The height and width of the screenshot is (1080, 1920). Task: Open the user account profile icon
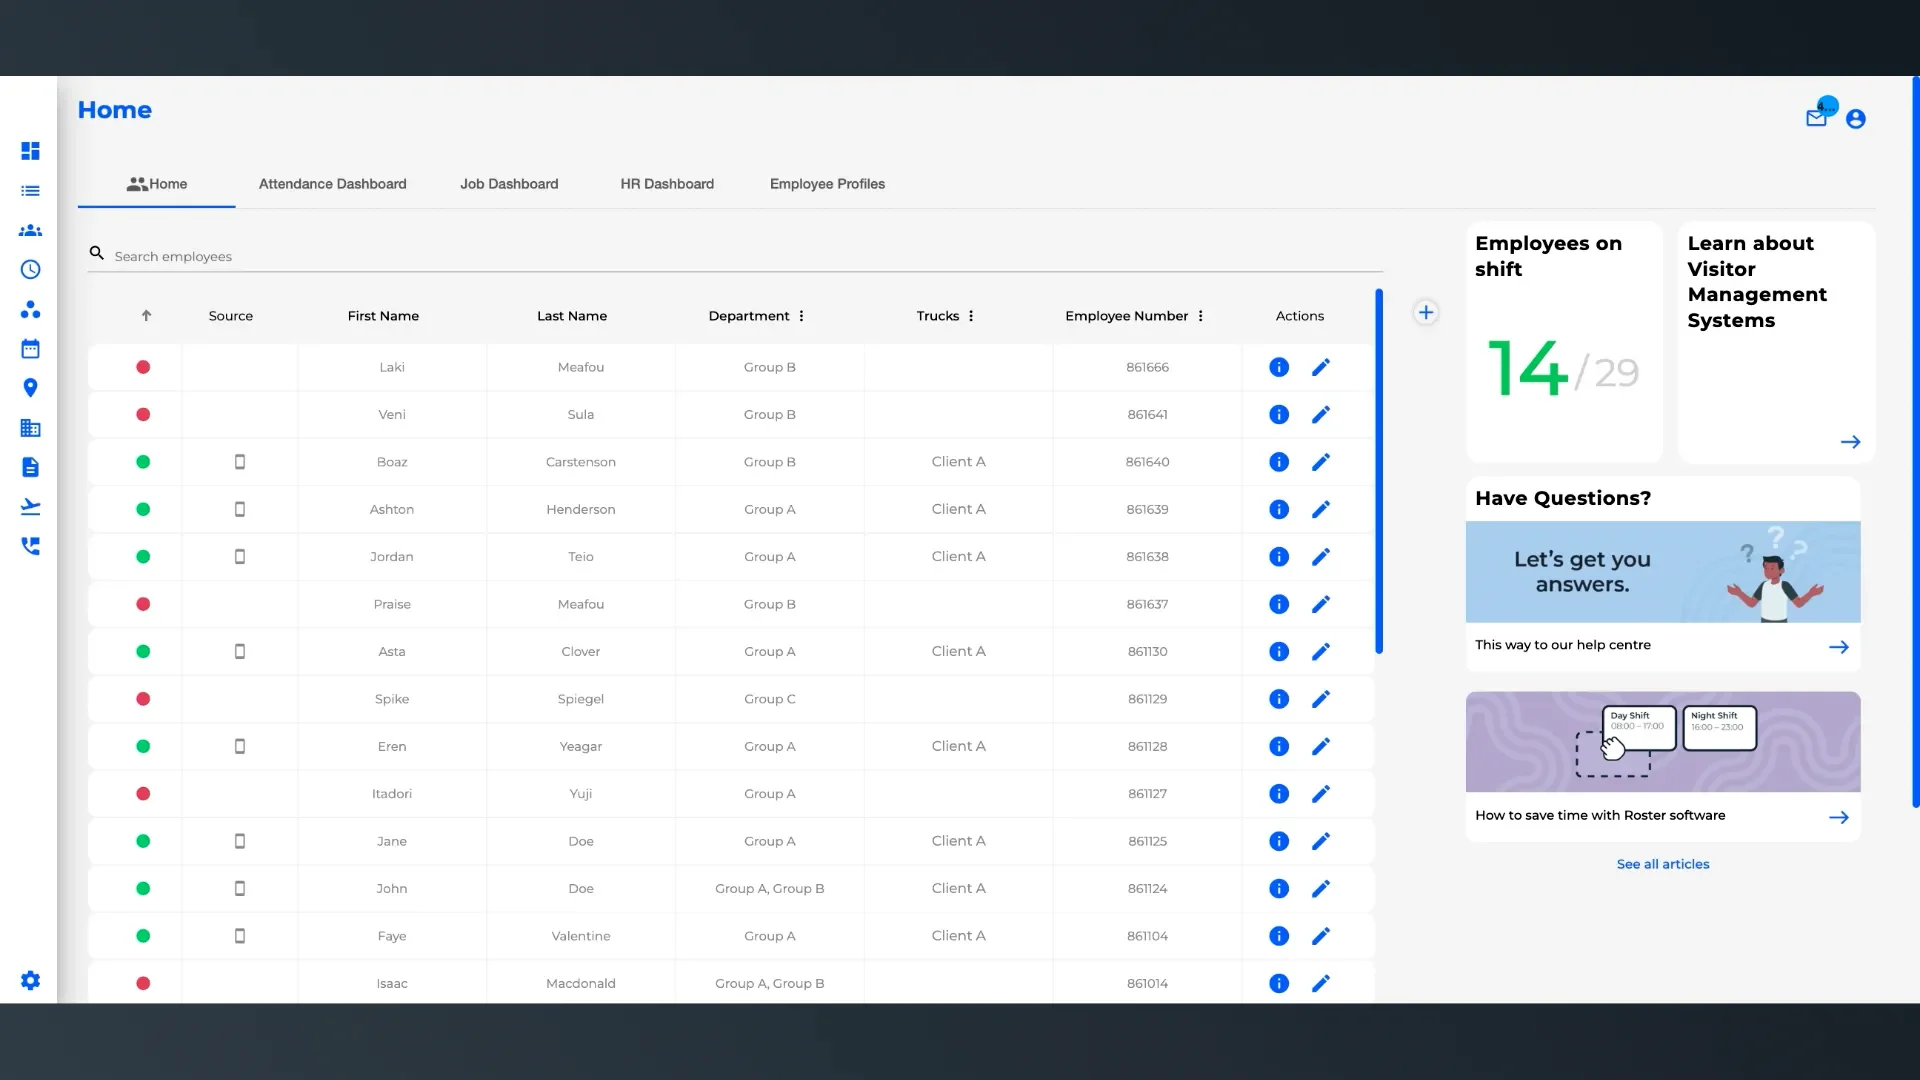[1856, 119]
